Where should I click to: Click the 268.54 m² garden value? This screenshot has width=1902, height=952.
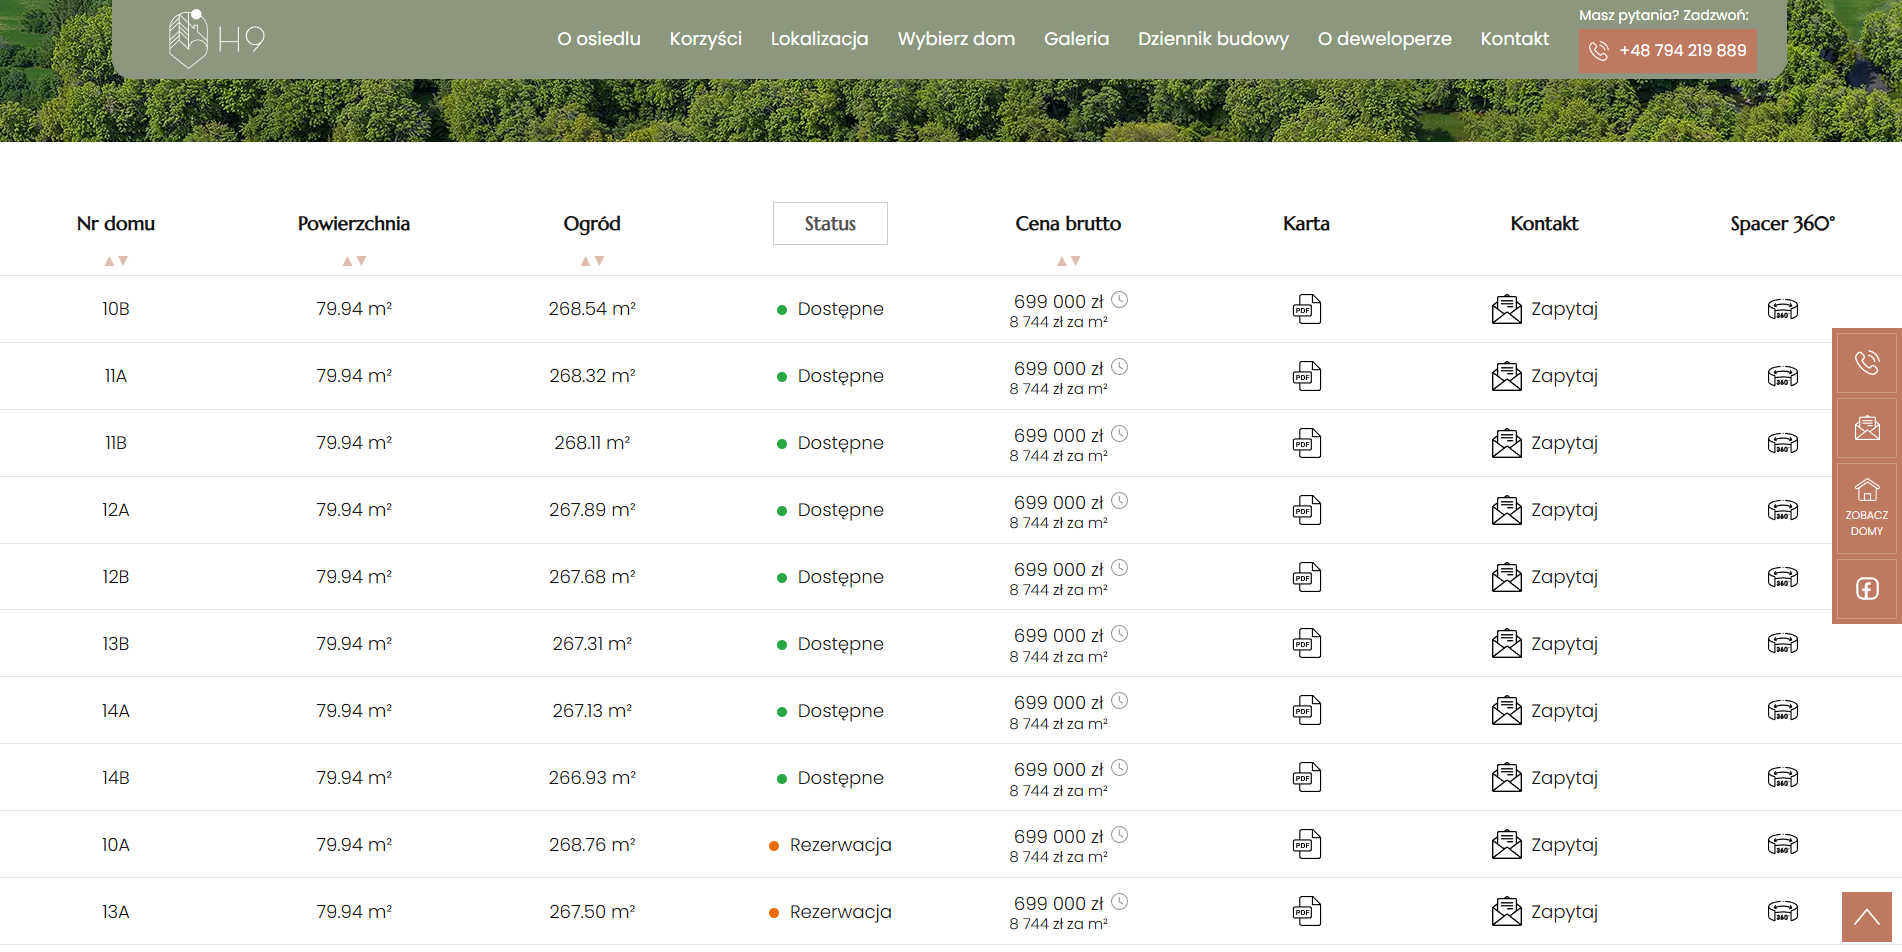tap(592, 309)
